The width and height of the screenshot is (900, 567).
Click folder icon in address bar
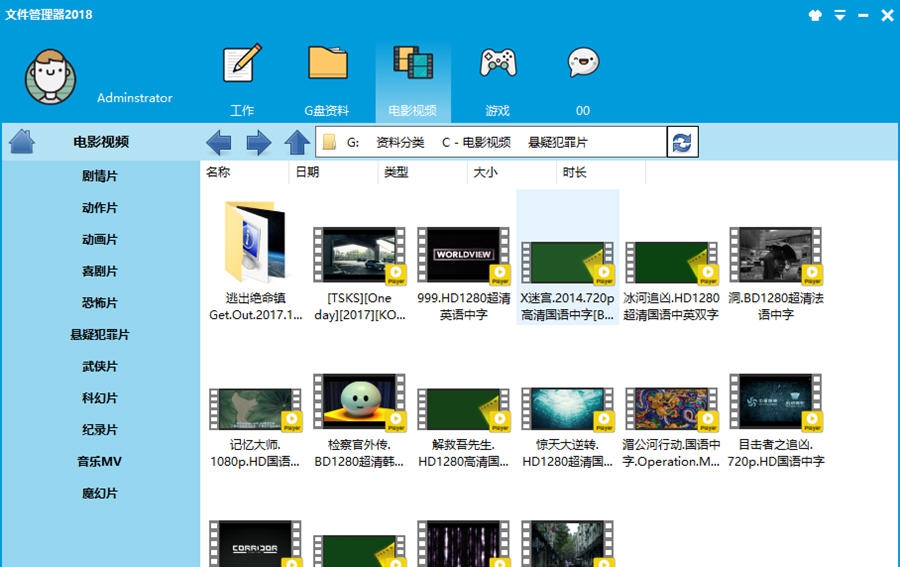[x=329, y=142]
